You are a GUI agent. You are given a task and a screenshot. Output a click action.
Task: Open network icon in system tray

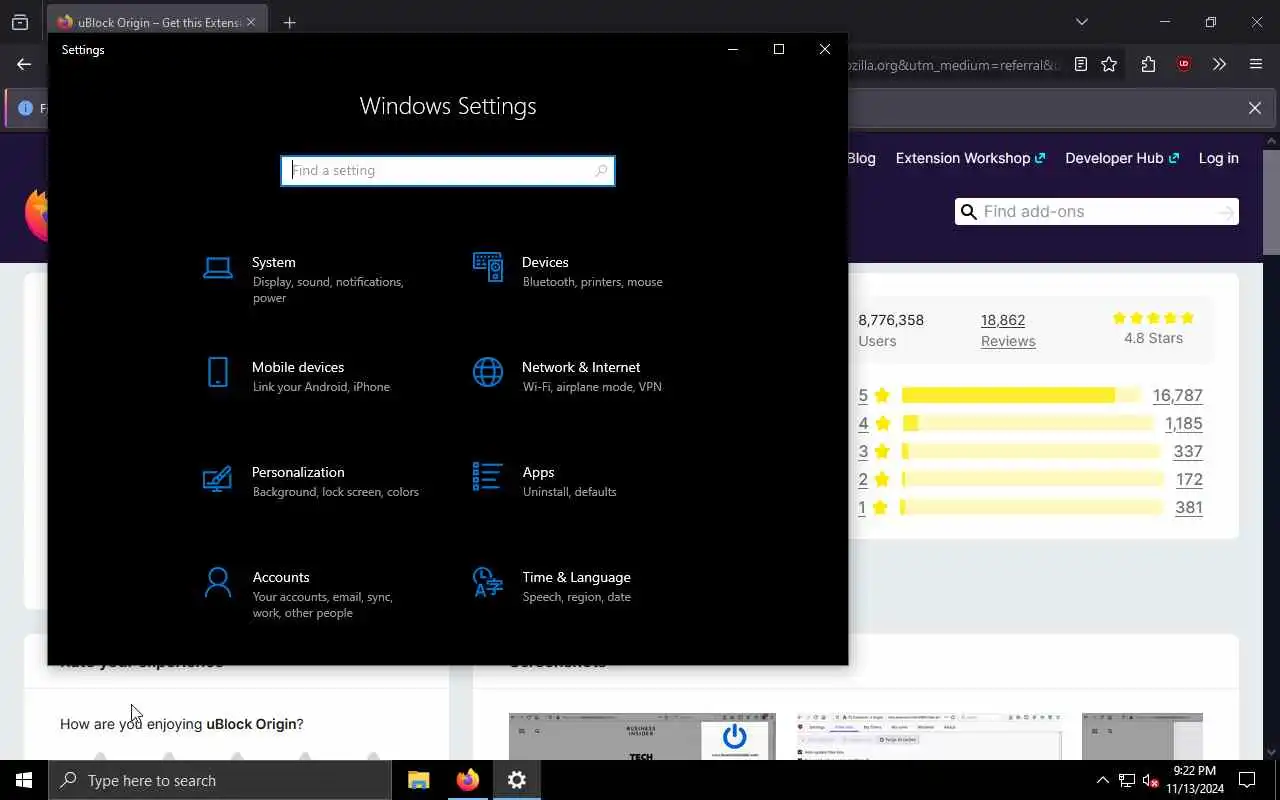(1127, 780)
